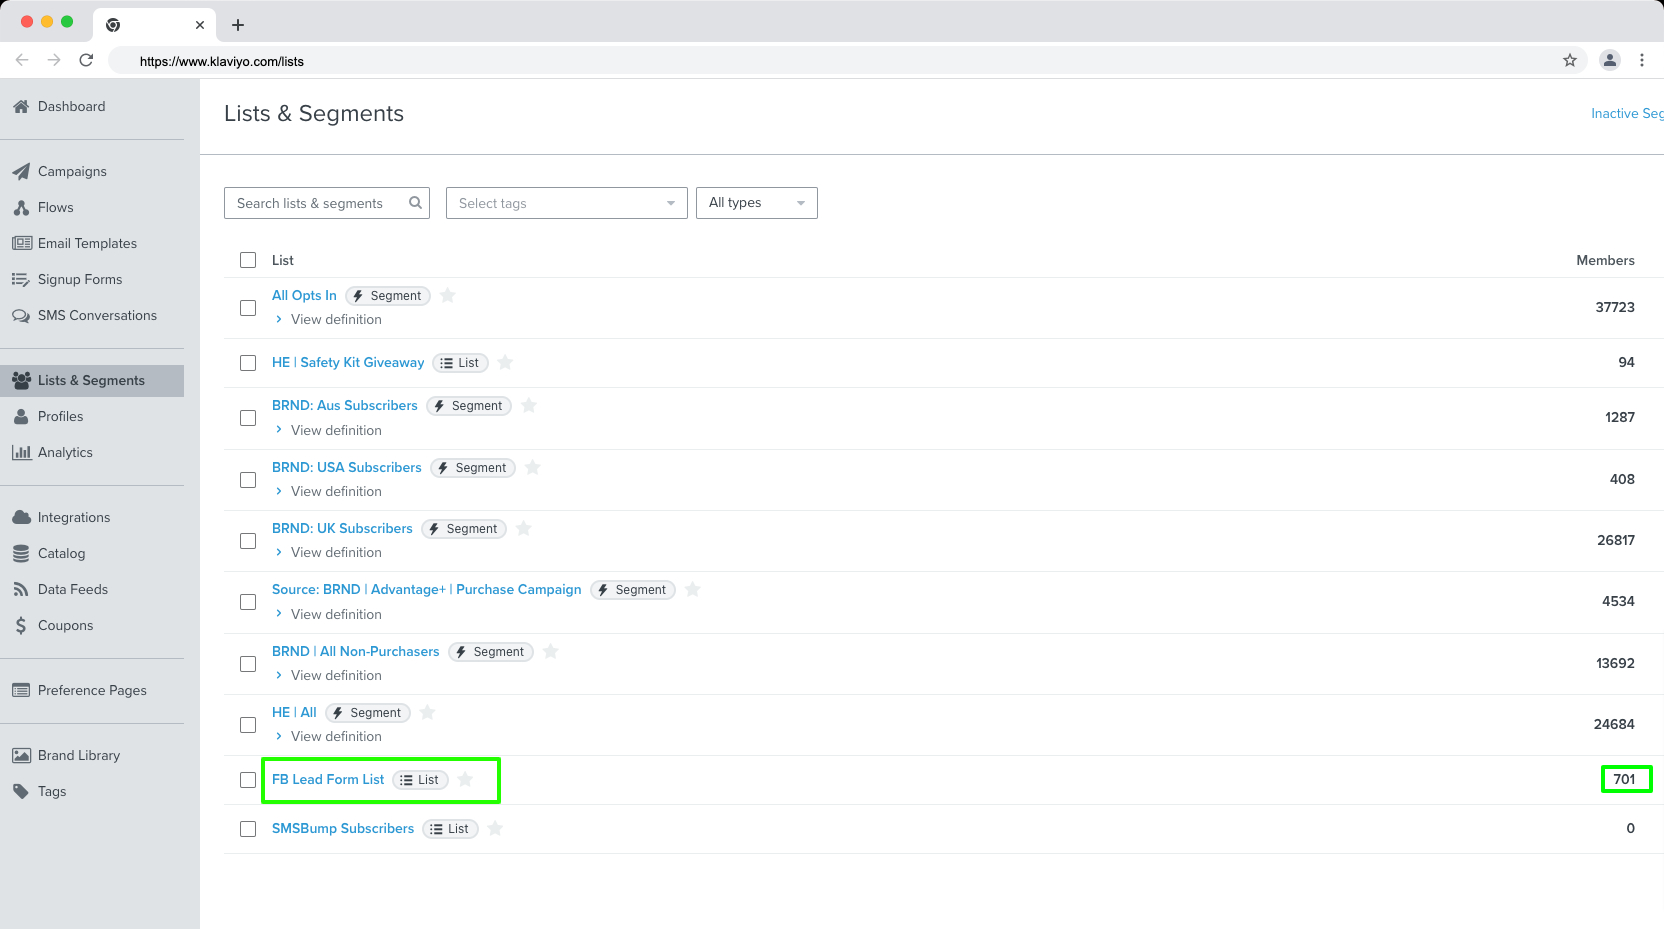
Task: Click the Coupons dollar icon
Action: pos(21,626)
